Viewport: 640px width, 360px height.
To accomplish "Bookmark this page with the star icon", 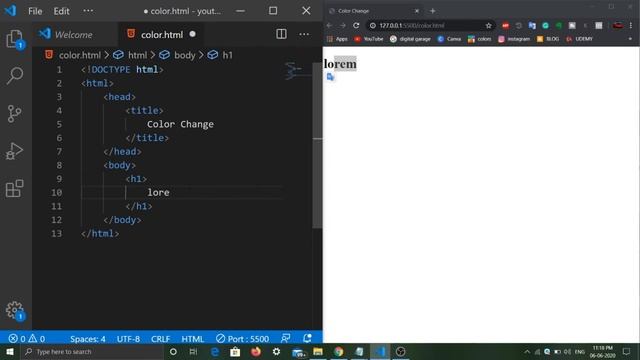I will [489, 25].
